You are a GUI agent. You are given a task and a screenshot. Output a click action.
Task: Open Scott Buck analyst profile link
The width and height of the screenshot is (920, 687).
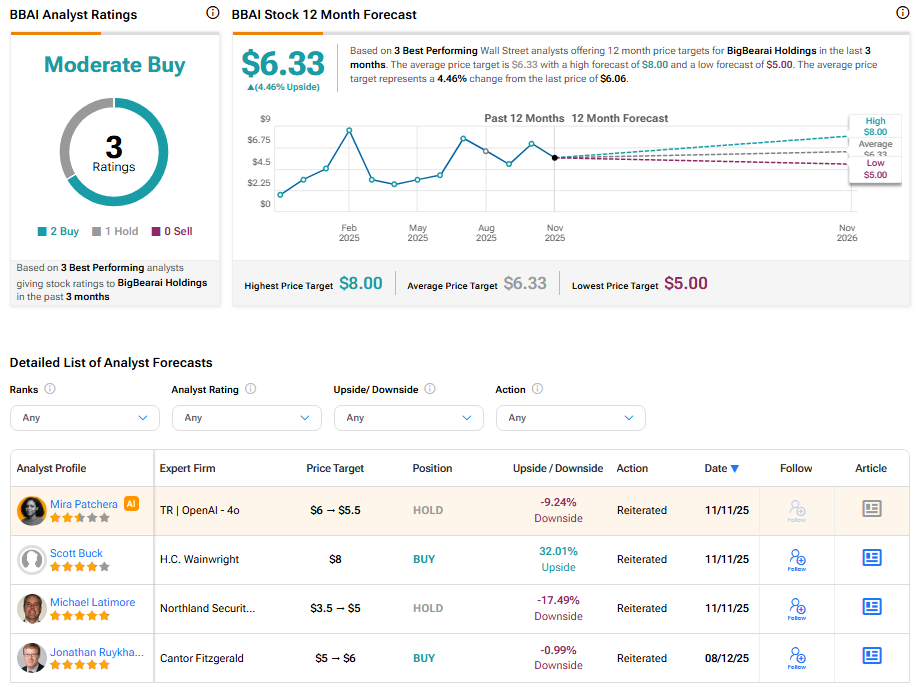(77, 553)
